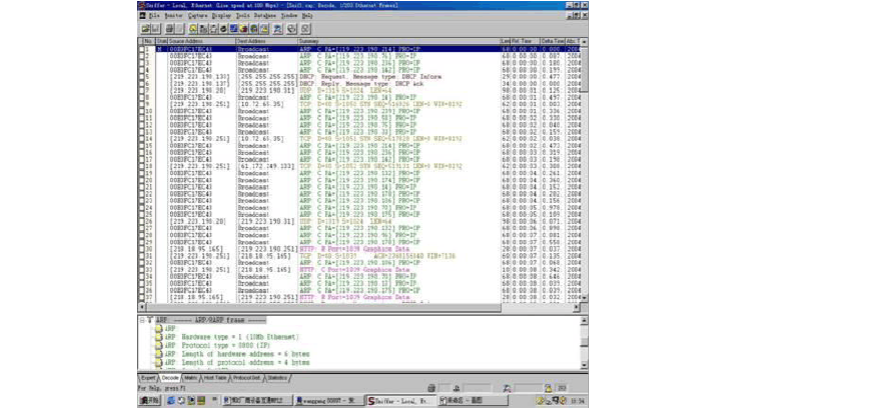Image resolution: width=893 pixels, height=408 pixels.
Task: Click the Start button on the taskbar
Action: (x=148, y=400)
